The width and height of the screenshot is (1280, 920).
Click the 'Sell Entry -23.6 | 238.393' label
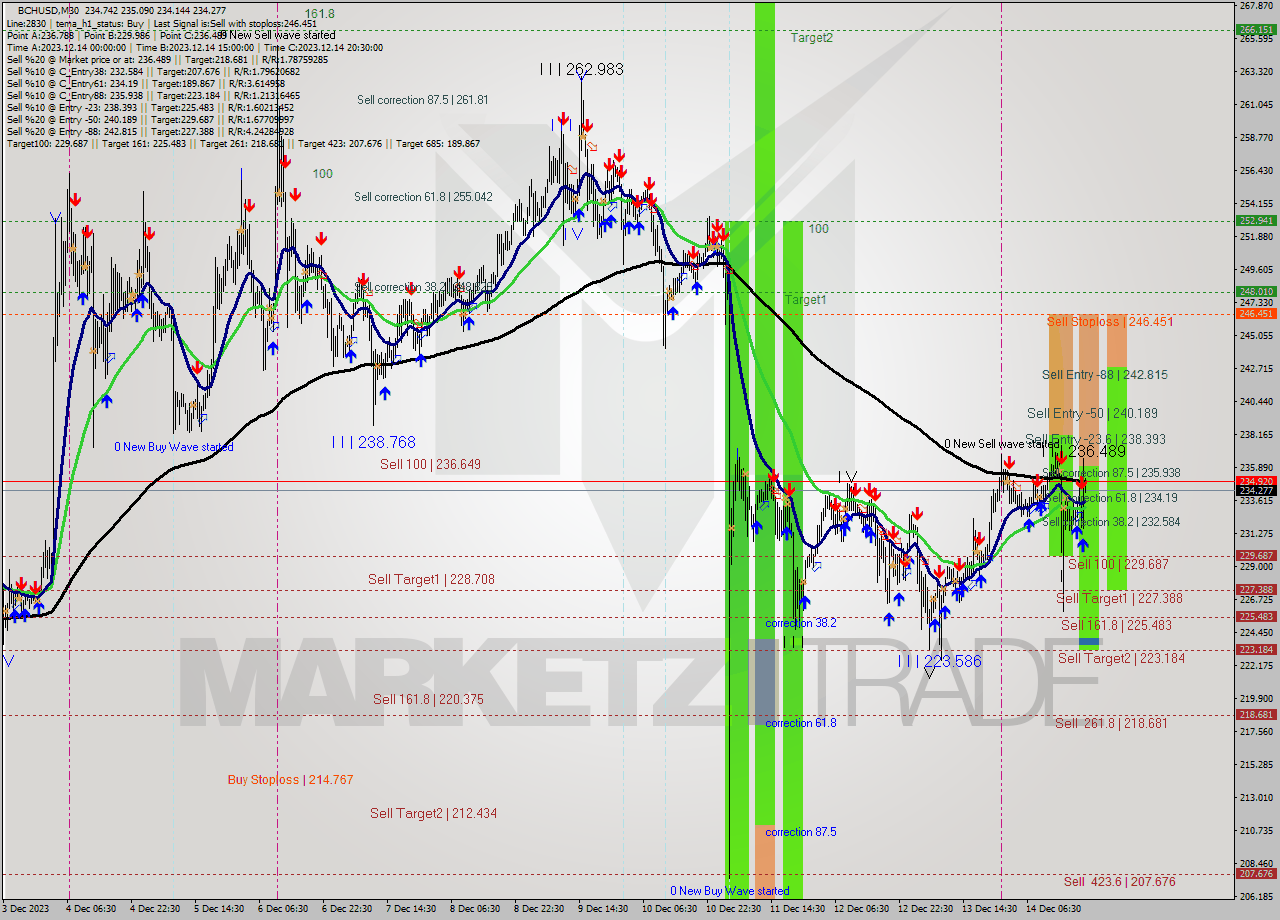(1095, 439)
